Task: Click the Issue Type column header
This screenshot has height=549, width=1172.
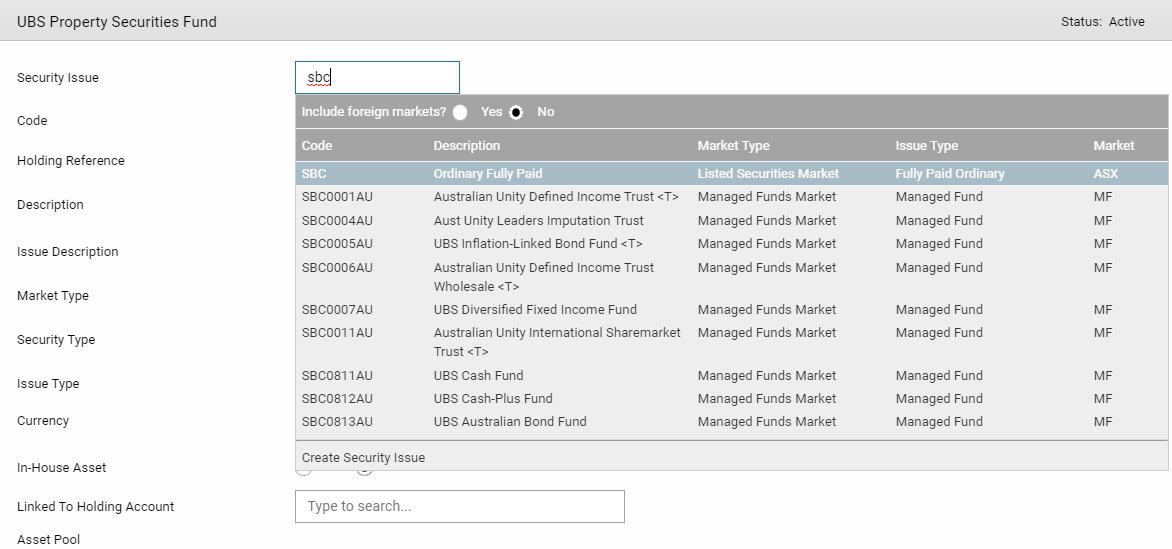Action: (x=926, y=146)
